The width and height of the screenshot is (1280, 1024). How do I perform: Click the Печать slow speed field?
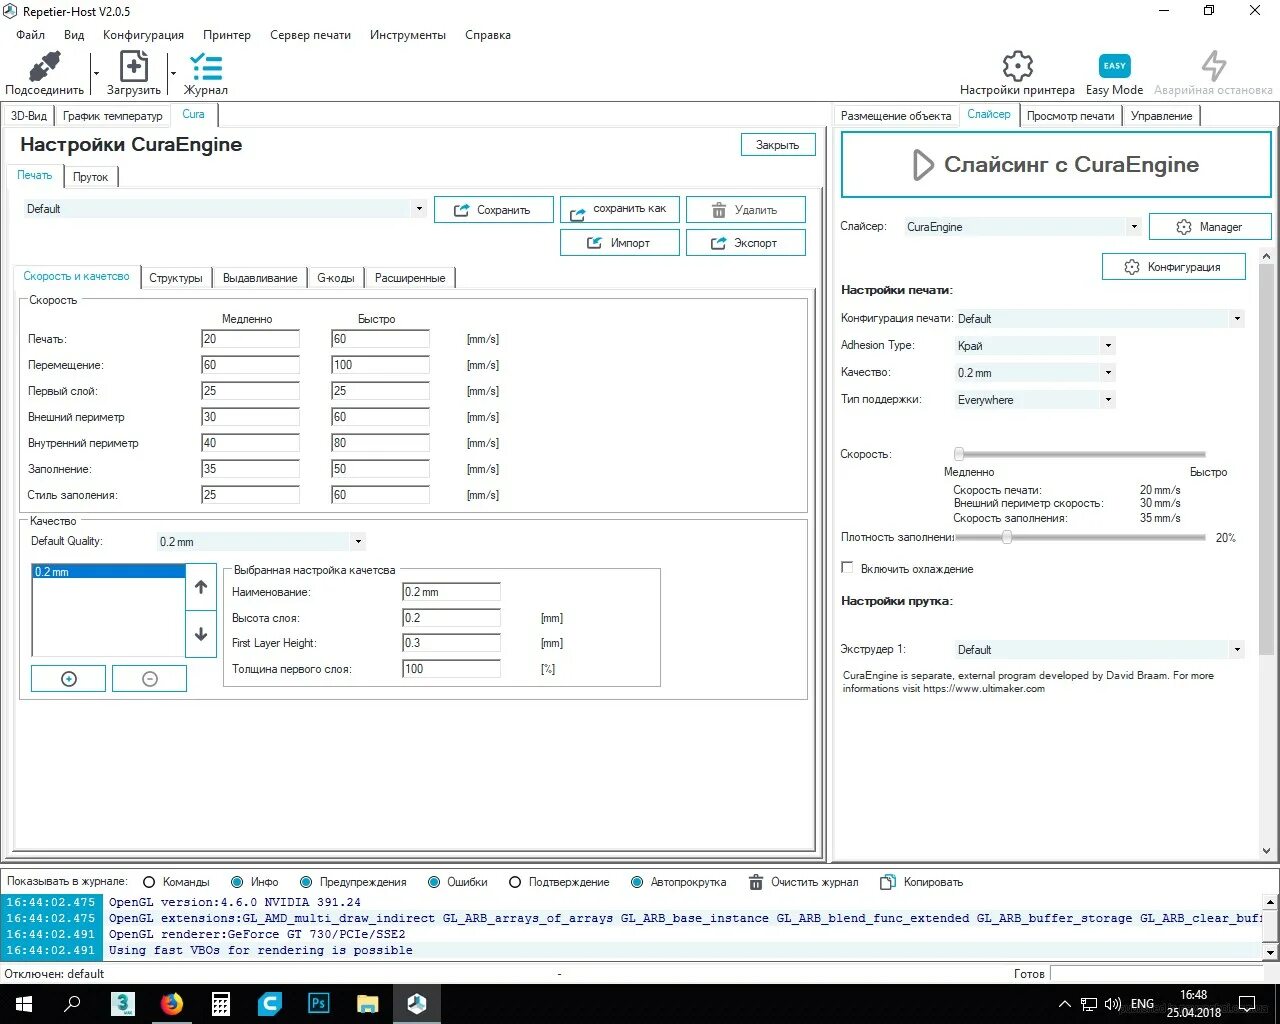[x=250, y=339]
